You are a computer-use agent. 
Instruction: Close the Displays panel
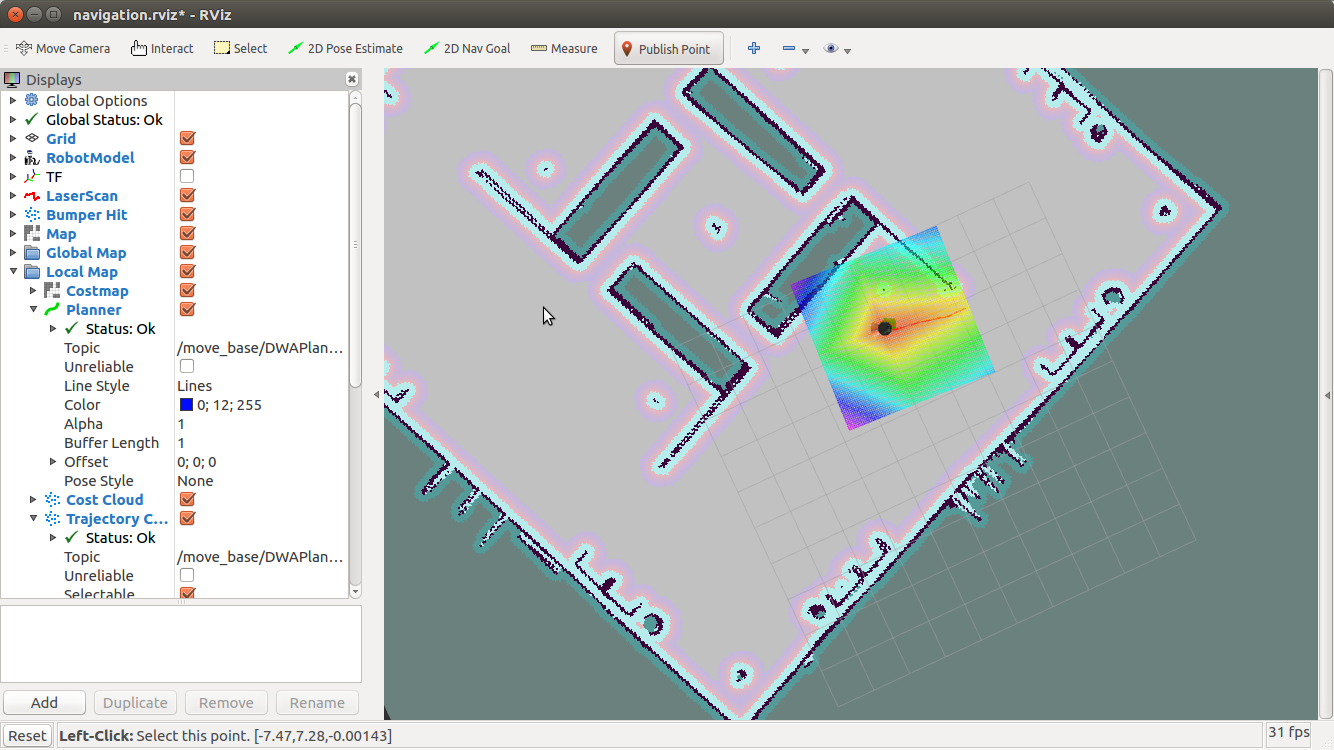(x=352, y=79)
